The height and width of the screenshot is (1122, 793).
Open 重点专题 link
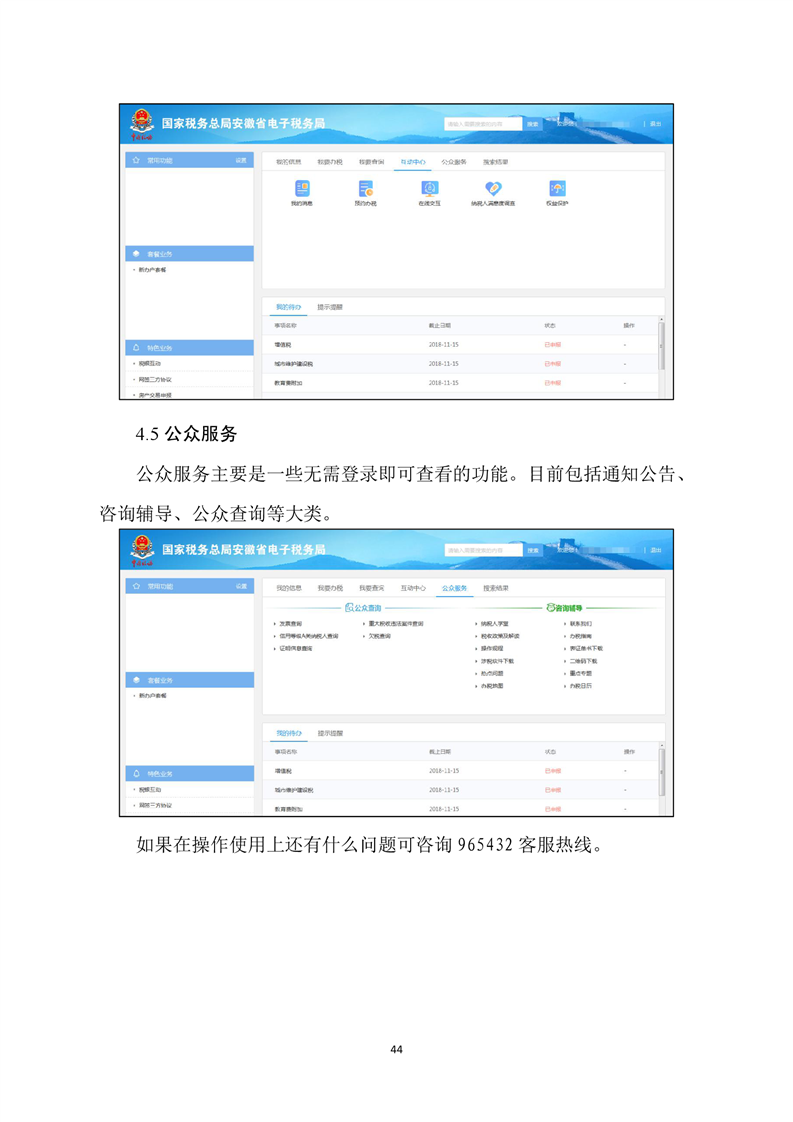pyautogui.click(x=580, y=673)
